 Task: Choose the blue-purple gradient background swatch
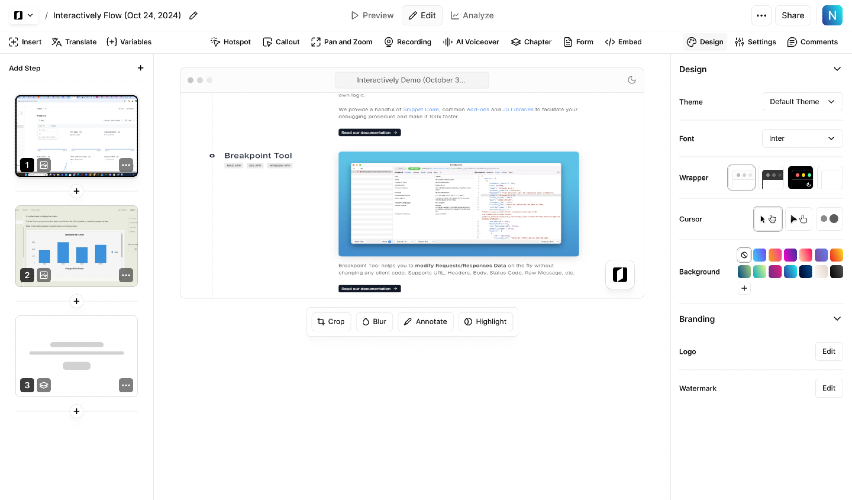(x=760, y=255)
